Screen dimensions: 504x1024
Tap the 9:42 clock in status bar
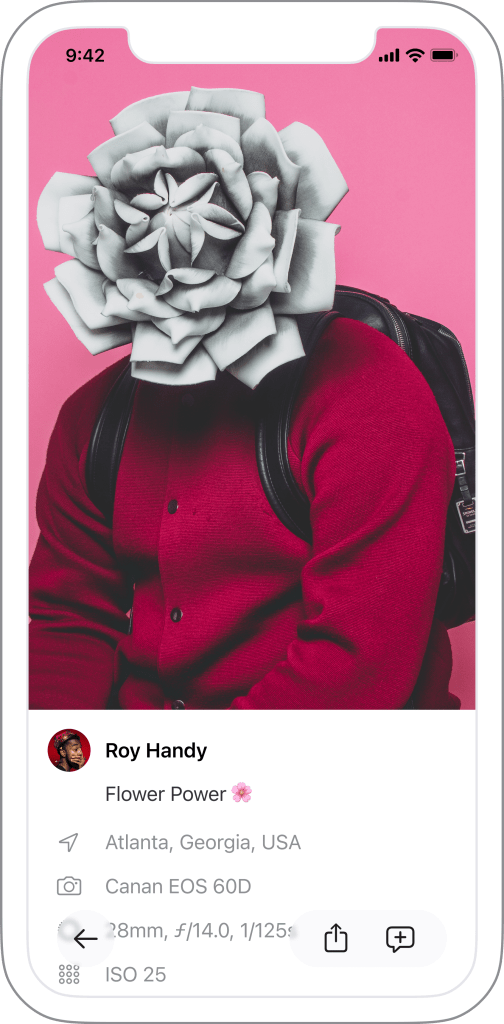tap(85, 56)
